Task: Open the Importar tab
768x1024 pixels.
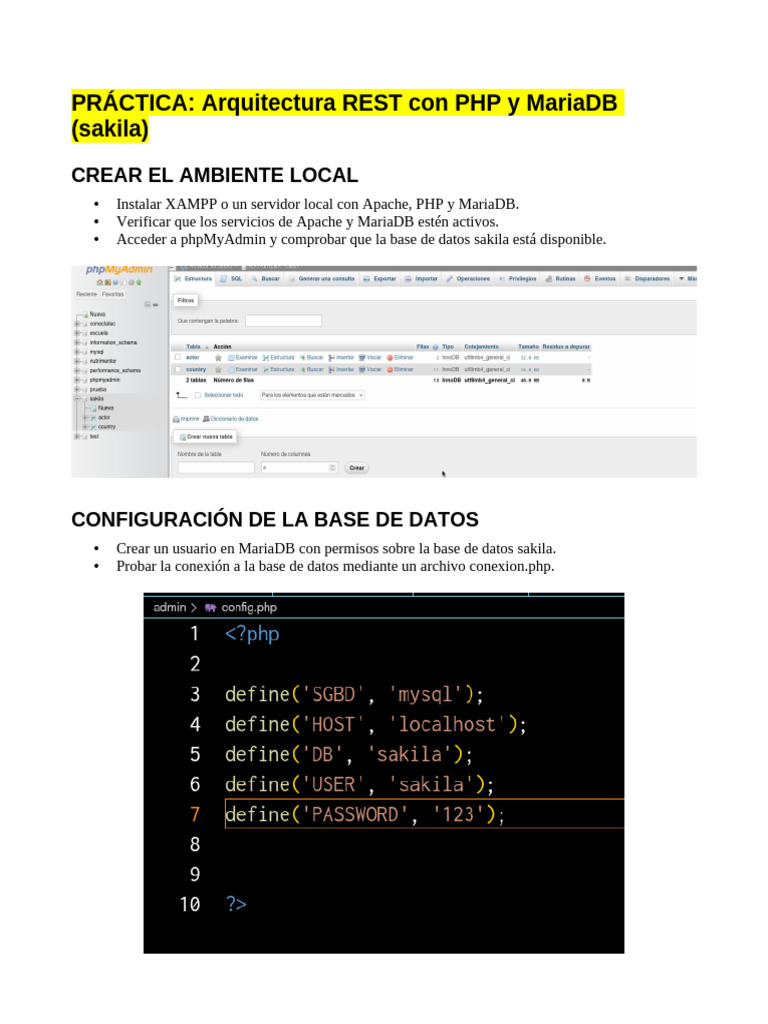Action: tap(421, 279)
